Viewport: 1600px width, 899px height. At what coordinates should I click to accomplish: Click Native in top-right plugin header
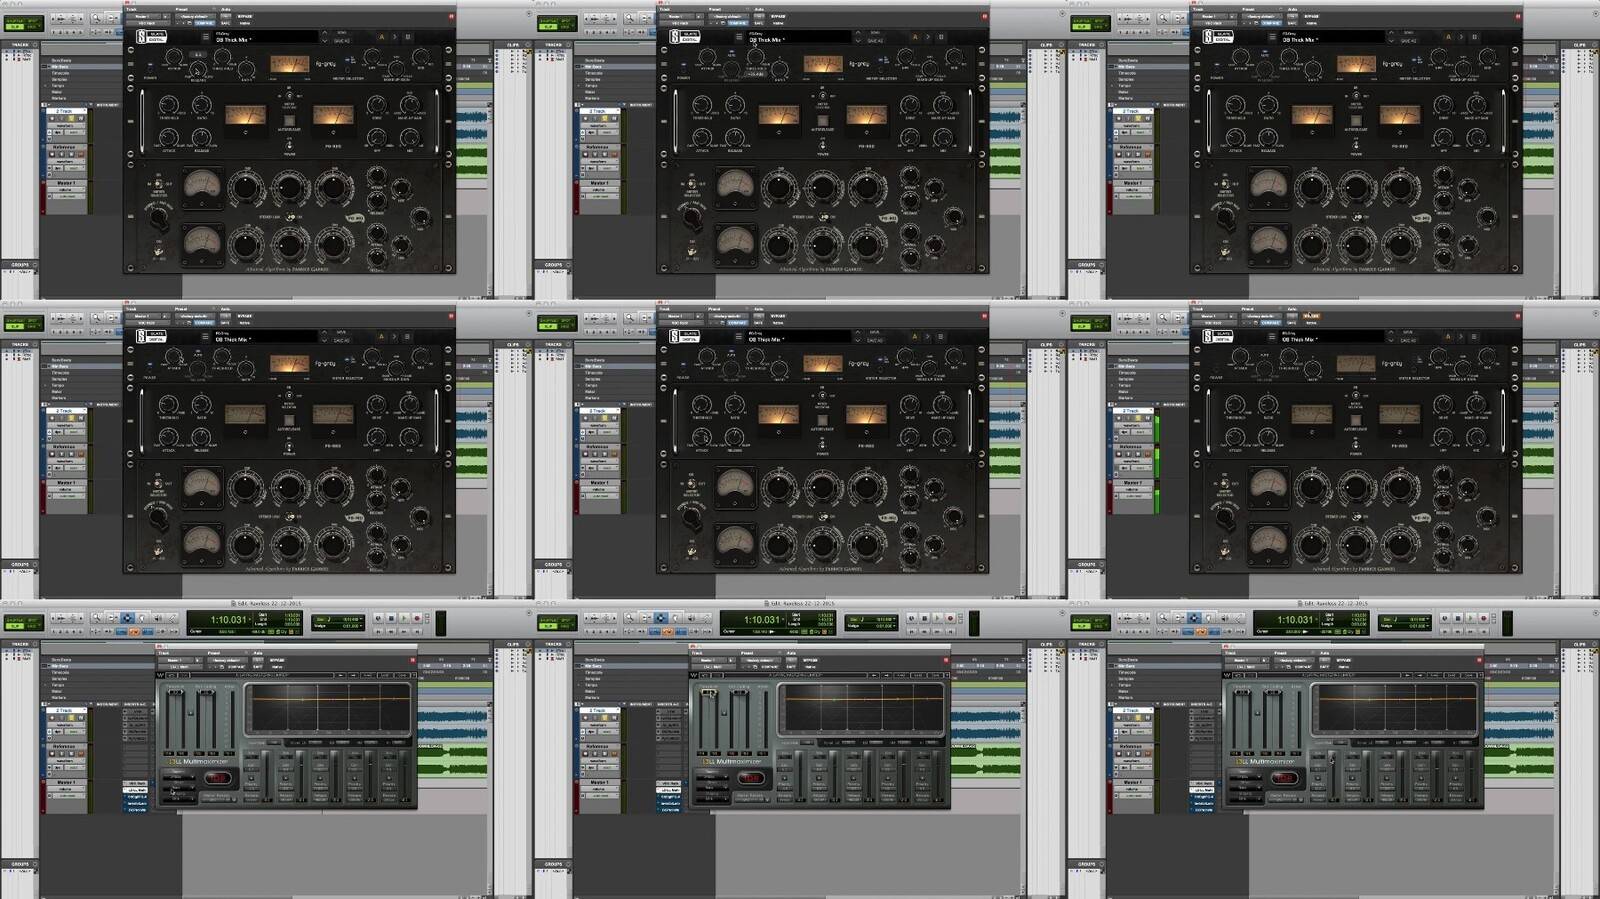pyautogui.click(x=1310, y=23)
